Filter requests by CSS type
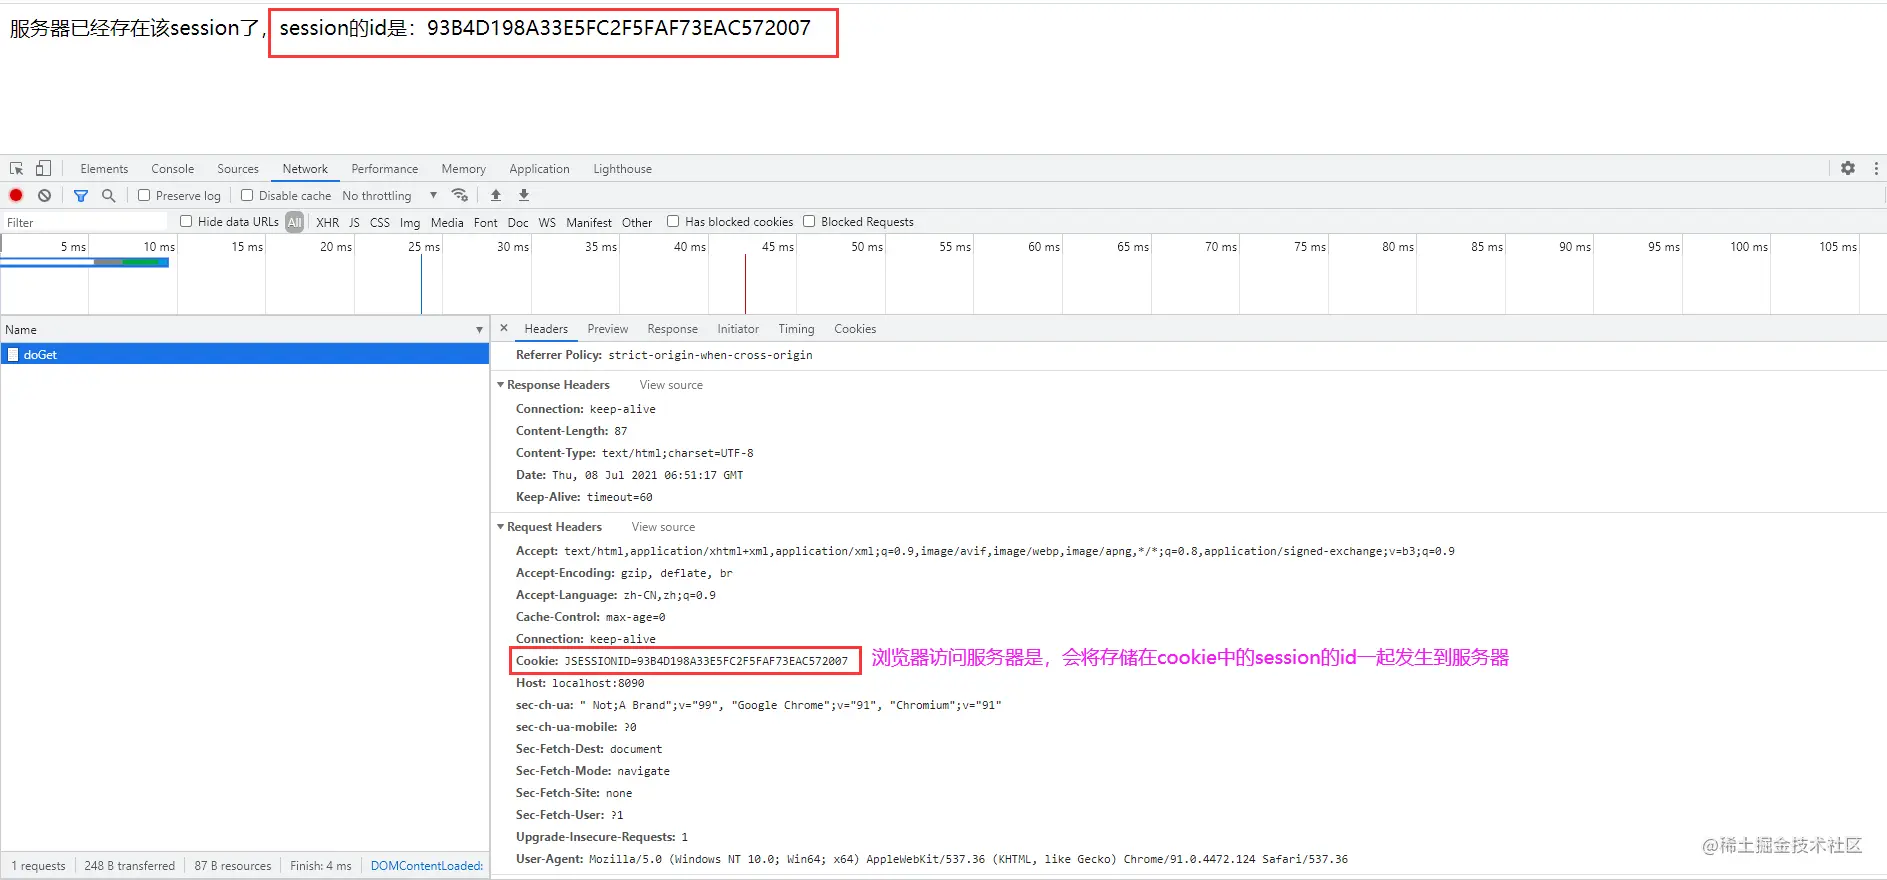 pyautogui.click(x=380, y=222)
